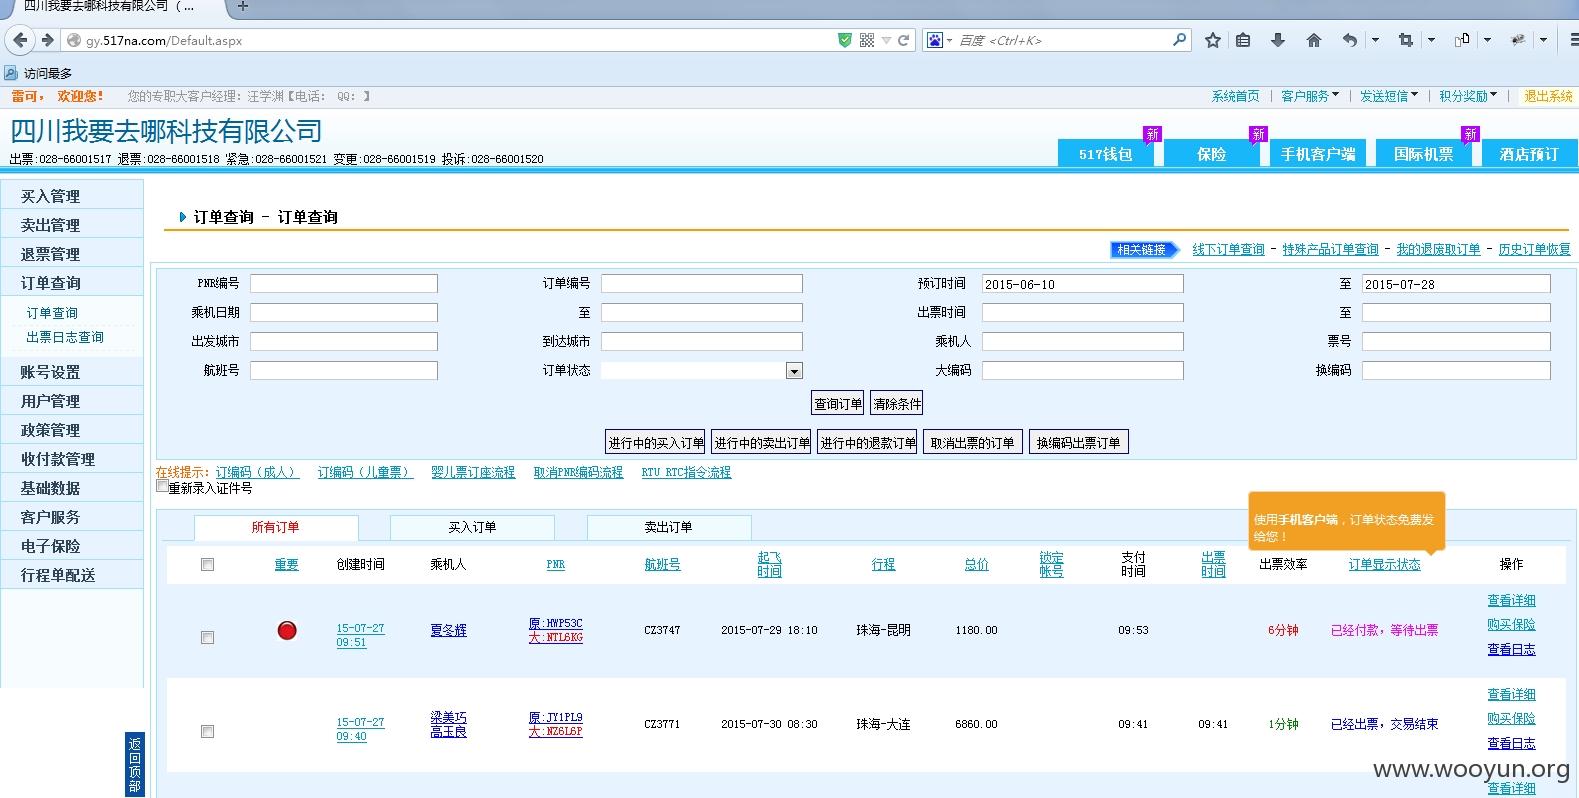Click the page copy toolbar icon
Viewport: 1579px width, 798px height.
1462,40
